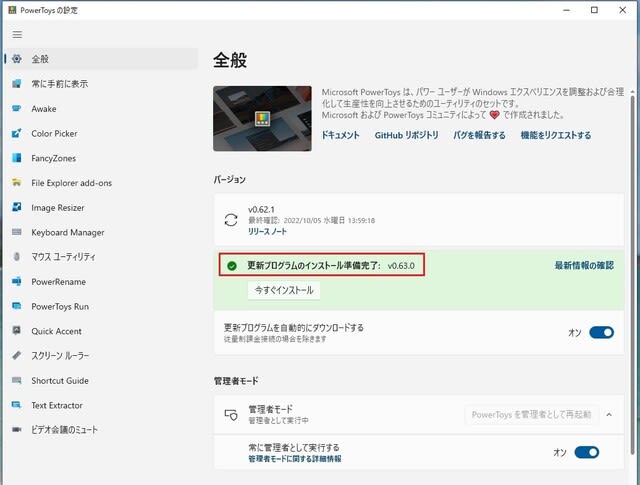Image resolution: width=640 pixels, height=485 pixels.
Task: Click PowerToys を管理者として再起動 button
Action: [x=531, y=415]
